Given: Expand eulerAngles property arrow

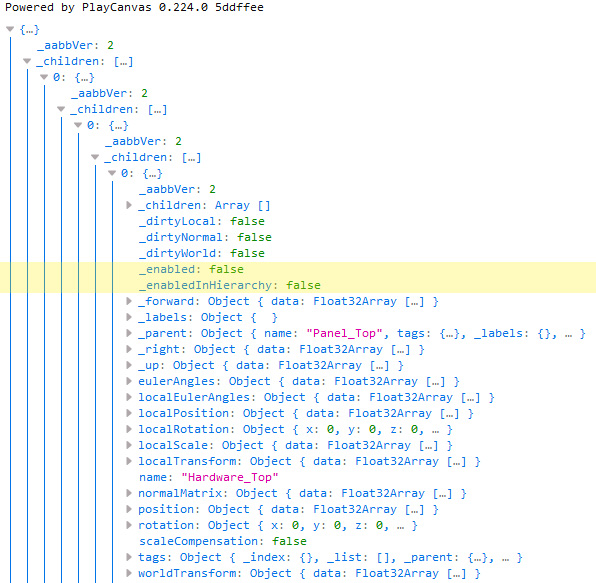Looking at the screenshot, I should pos(129,381).
